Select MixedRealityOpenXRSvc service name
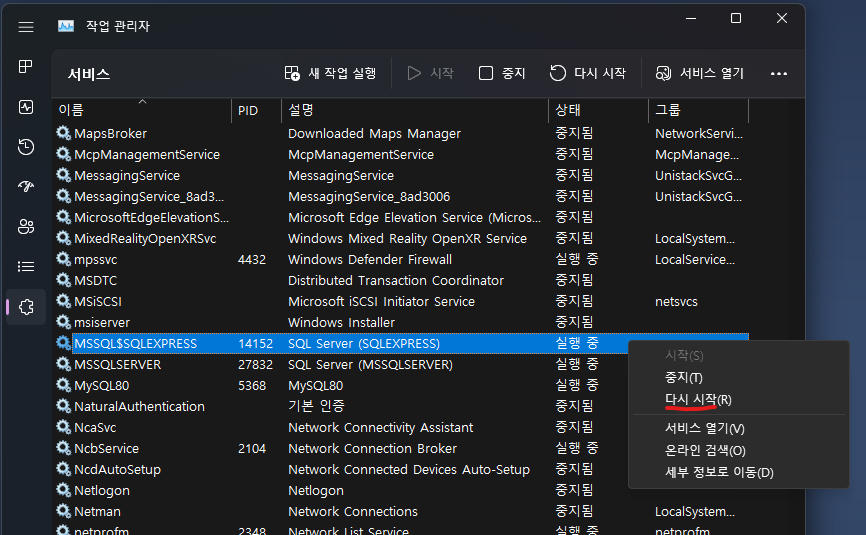Screen dimensions: 866x535 click(x=145, y=239)
